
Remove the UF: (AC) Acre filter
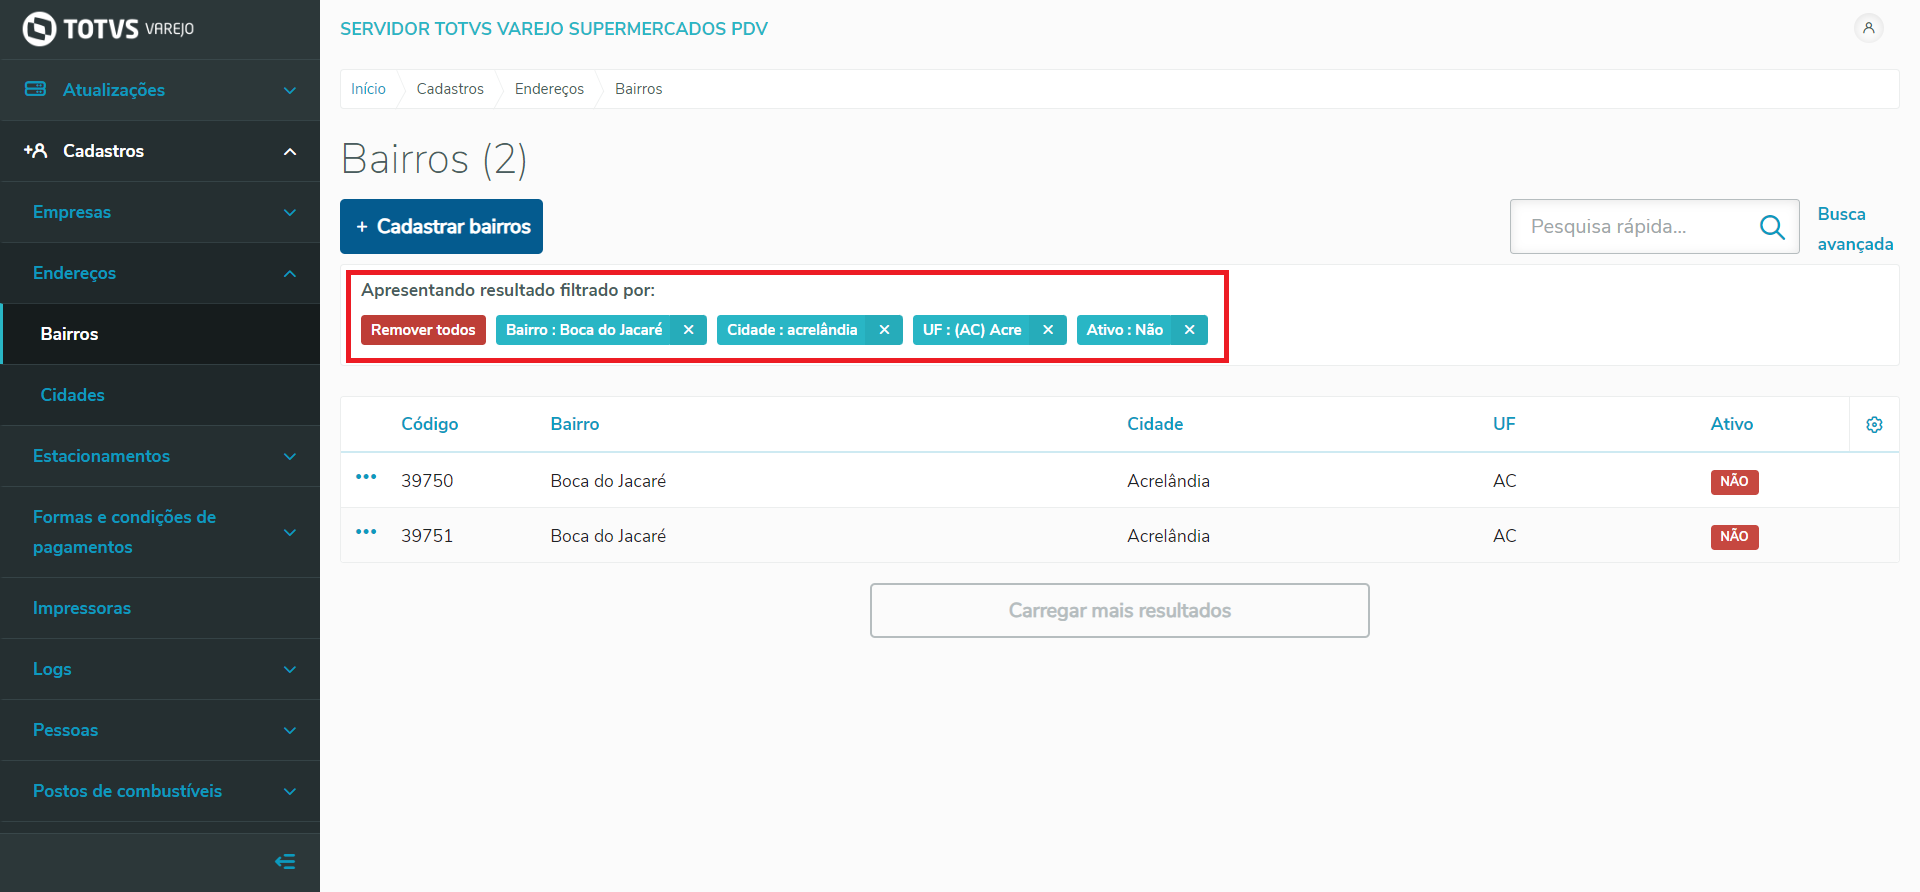[1048, 330]
